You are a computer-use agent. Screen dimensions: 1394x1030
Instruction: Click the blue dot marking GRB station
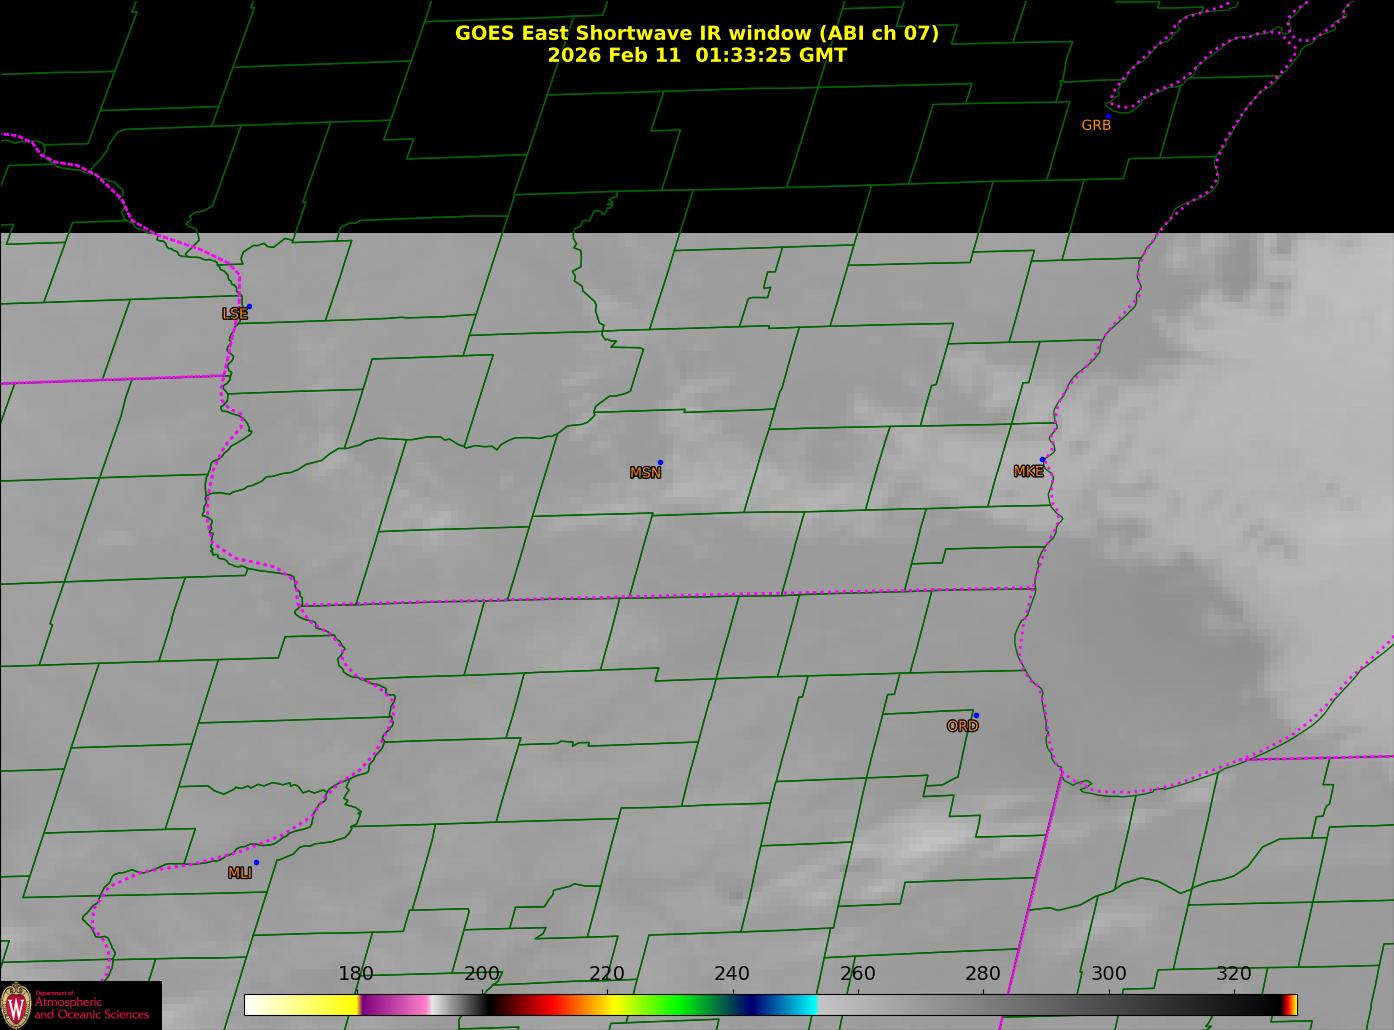1108,116
